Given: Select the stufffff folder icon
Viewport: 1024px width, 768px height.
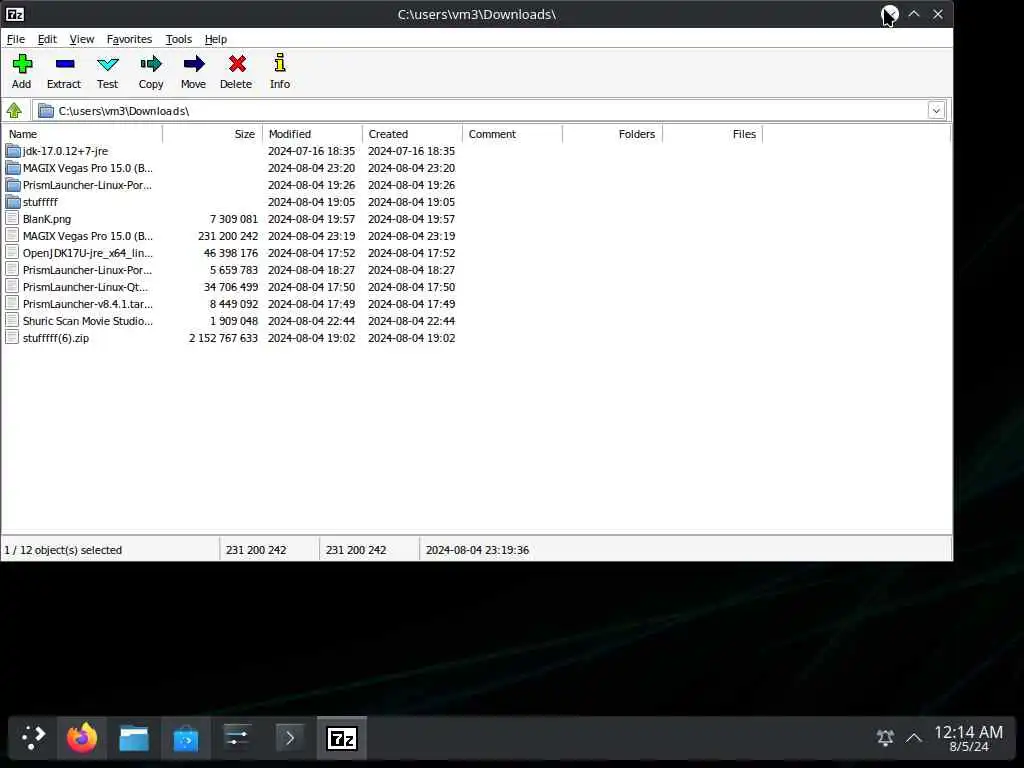Looking at the screenshot, I should (x=13, y=202).
